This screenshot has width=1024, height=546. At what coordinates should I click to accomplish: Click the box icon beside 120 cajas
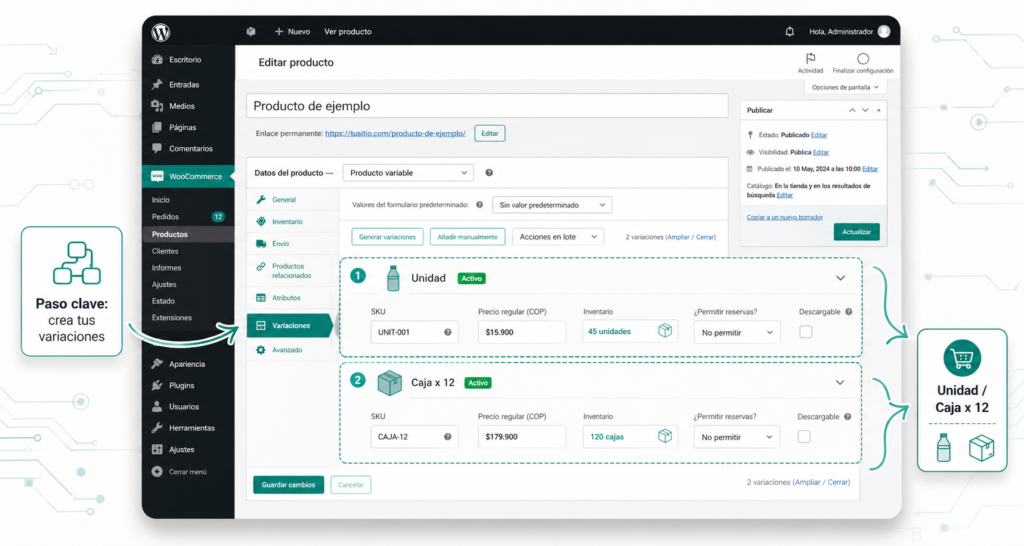(665, 436)
